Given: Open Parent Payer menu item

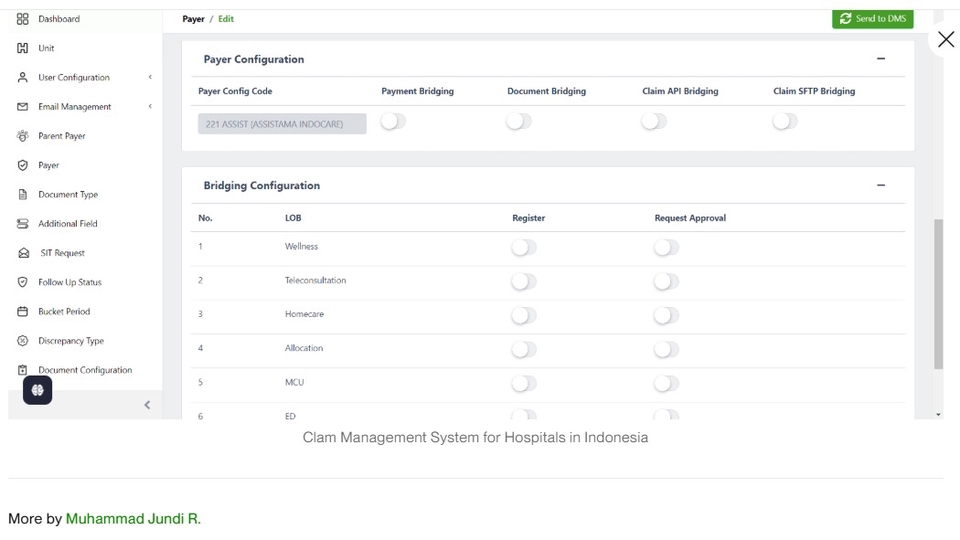Looking at the screenshot, I should pos(62,136).
